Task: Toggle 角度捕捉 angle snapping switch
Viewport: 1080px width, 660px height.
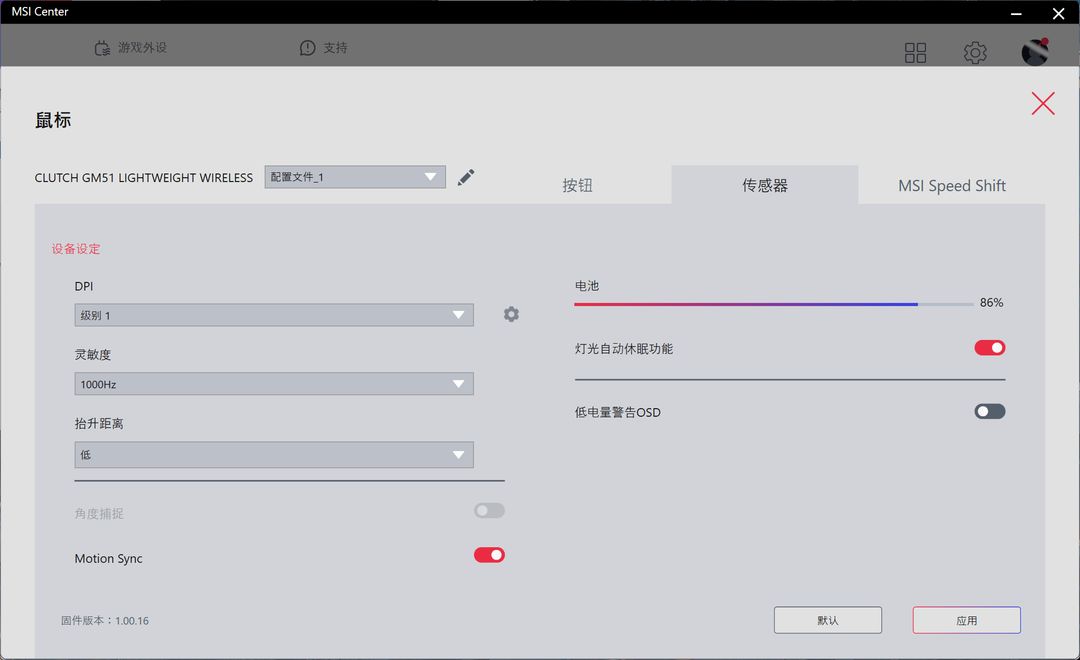Action: click(x=489, y=511)
